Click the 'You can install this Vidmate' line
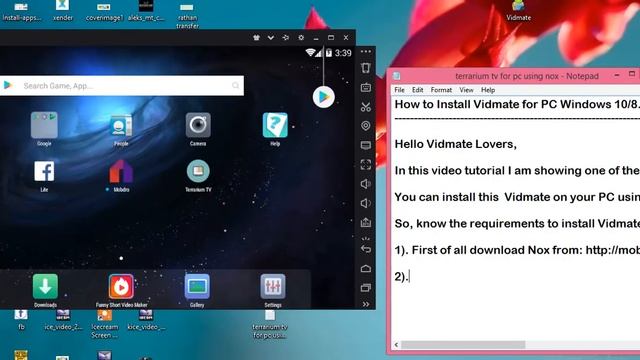 (x=517, y=197)
